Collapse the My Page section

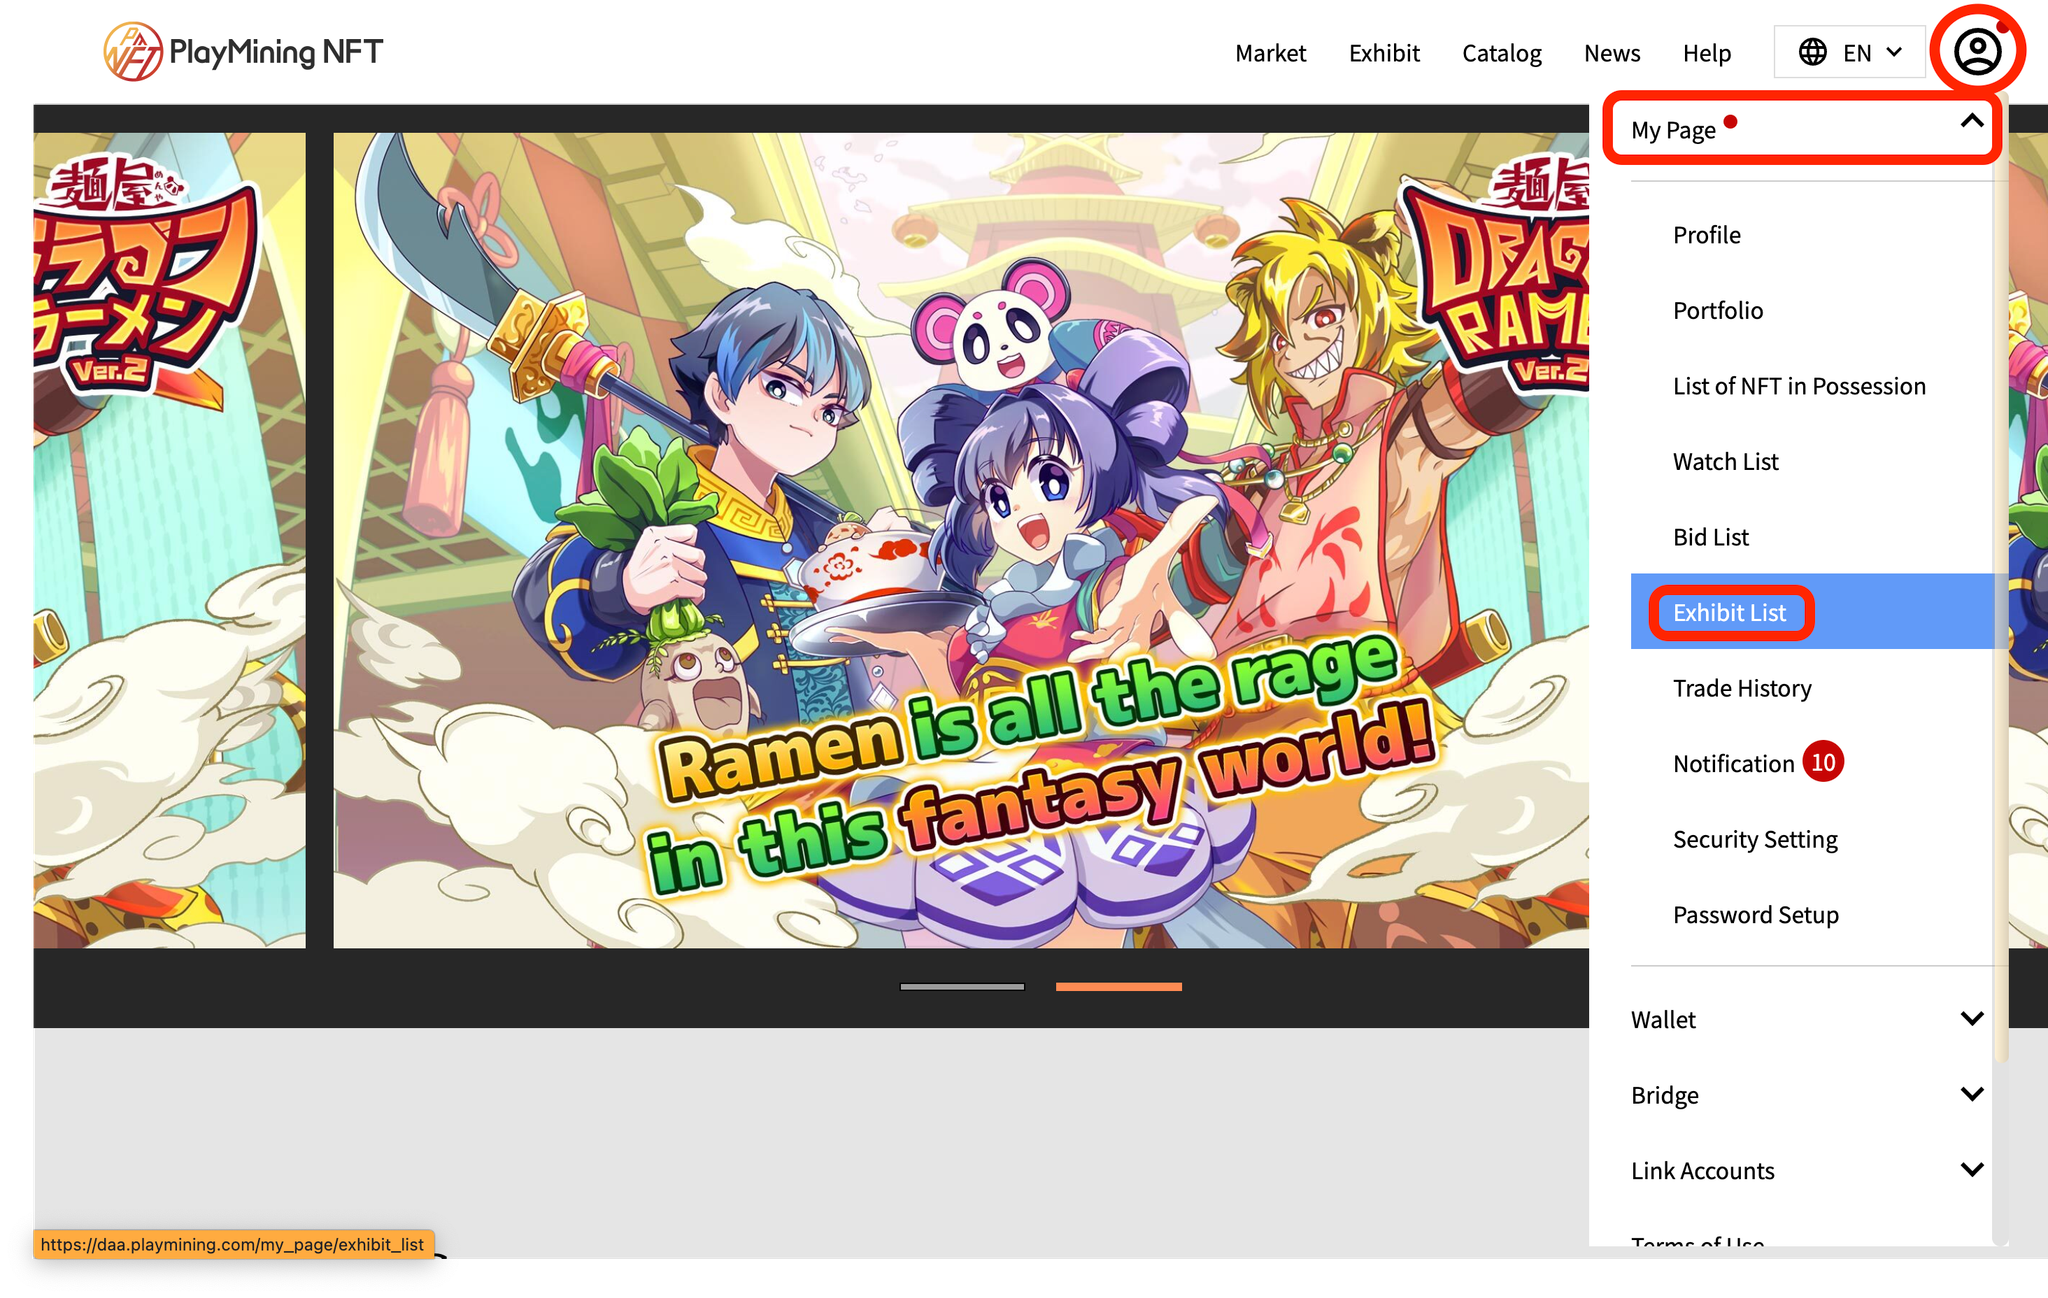(1971, 123)
